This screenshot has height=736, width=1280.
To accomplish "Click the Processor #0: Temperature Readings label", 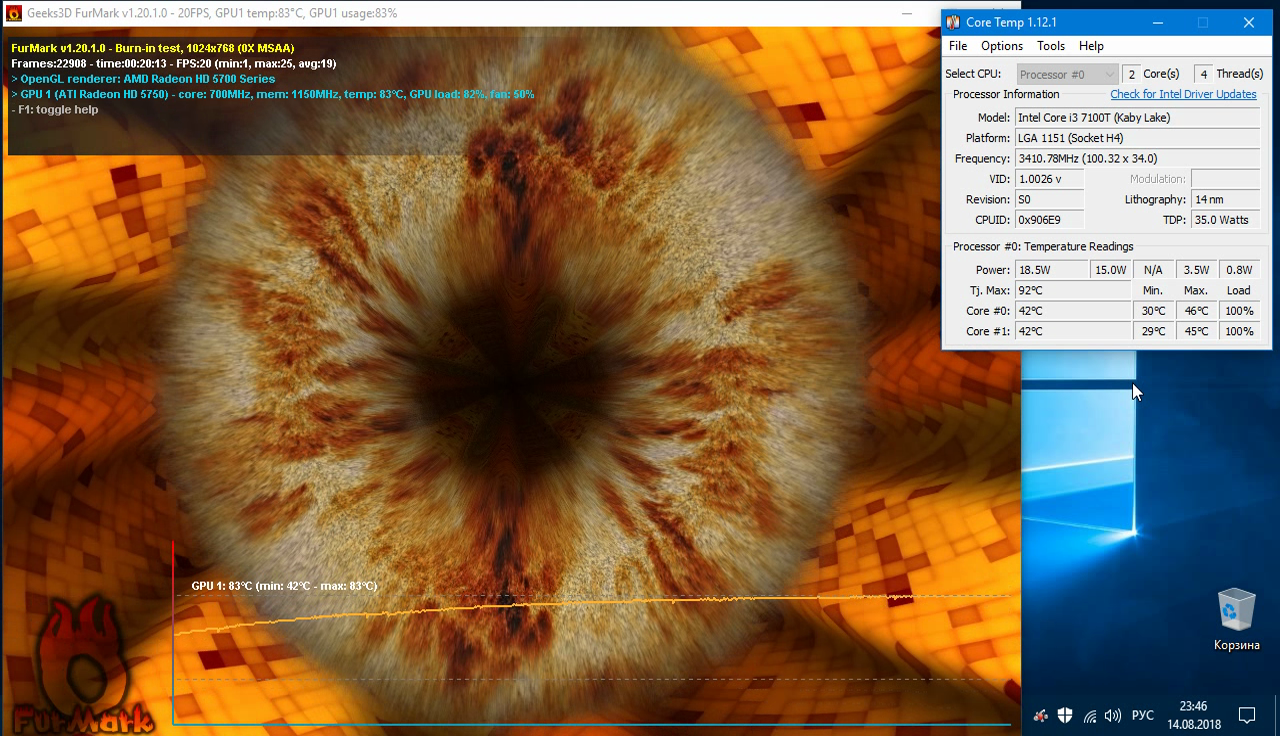I will coord(1043,246).
